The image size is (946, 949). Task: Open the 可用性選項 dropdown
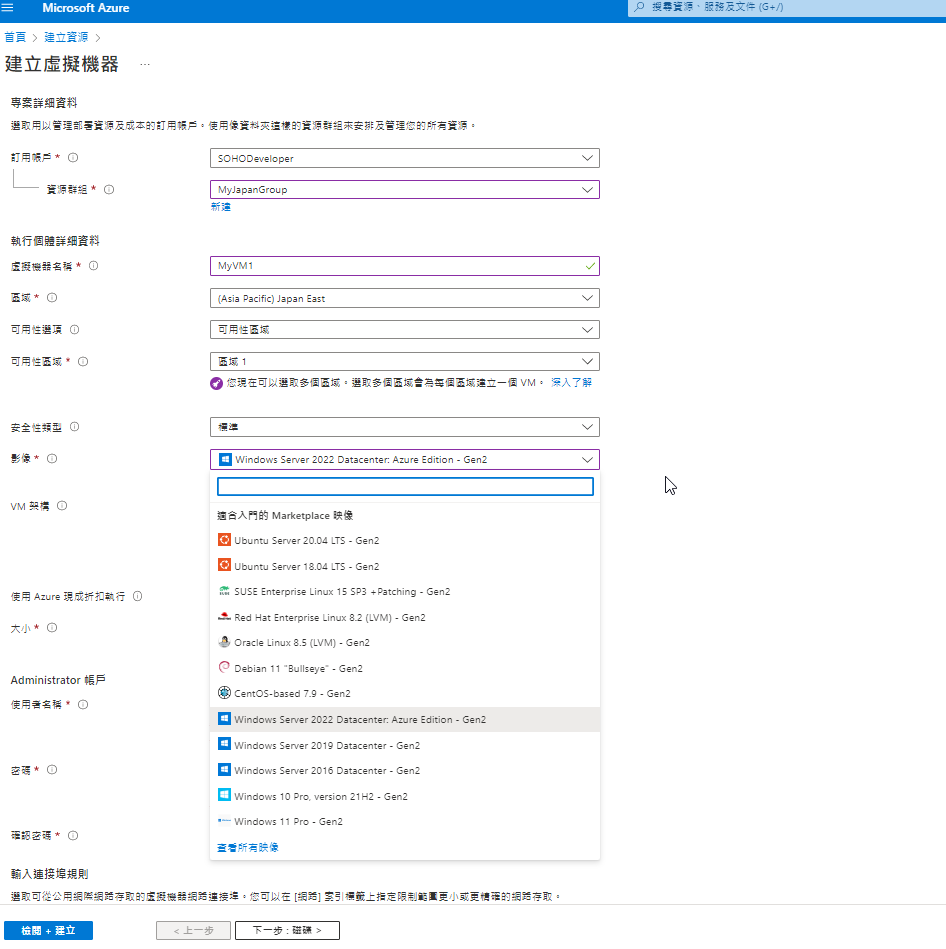pyautogui.click(x=404, y=330)
